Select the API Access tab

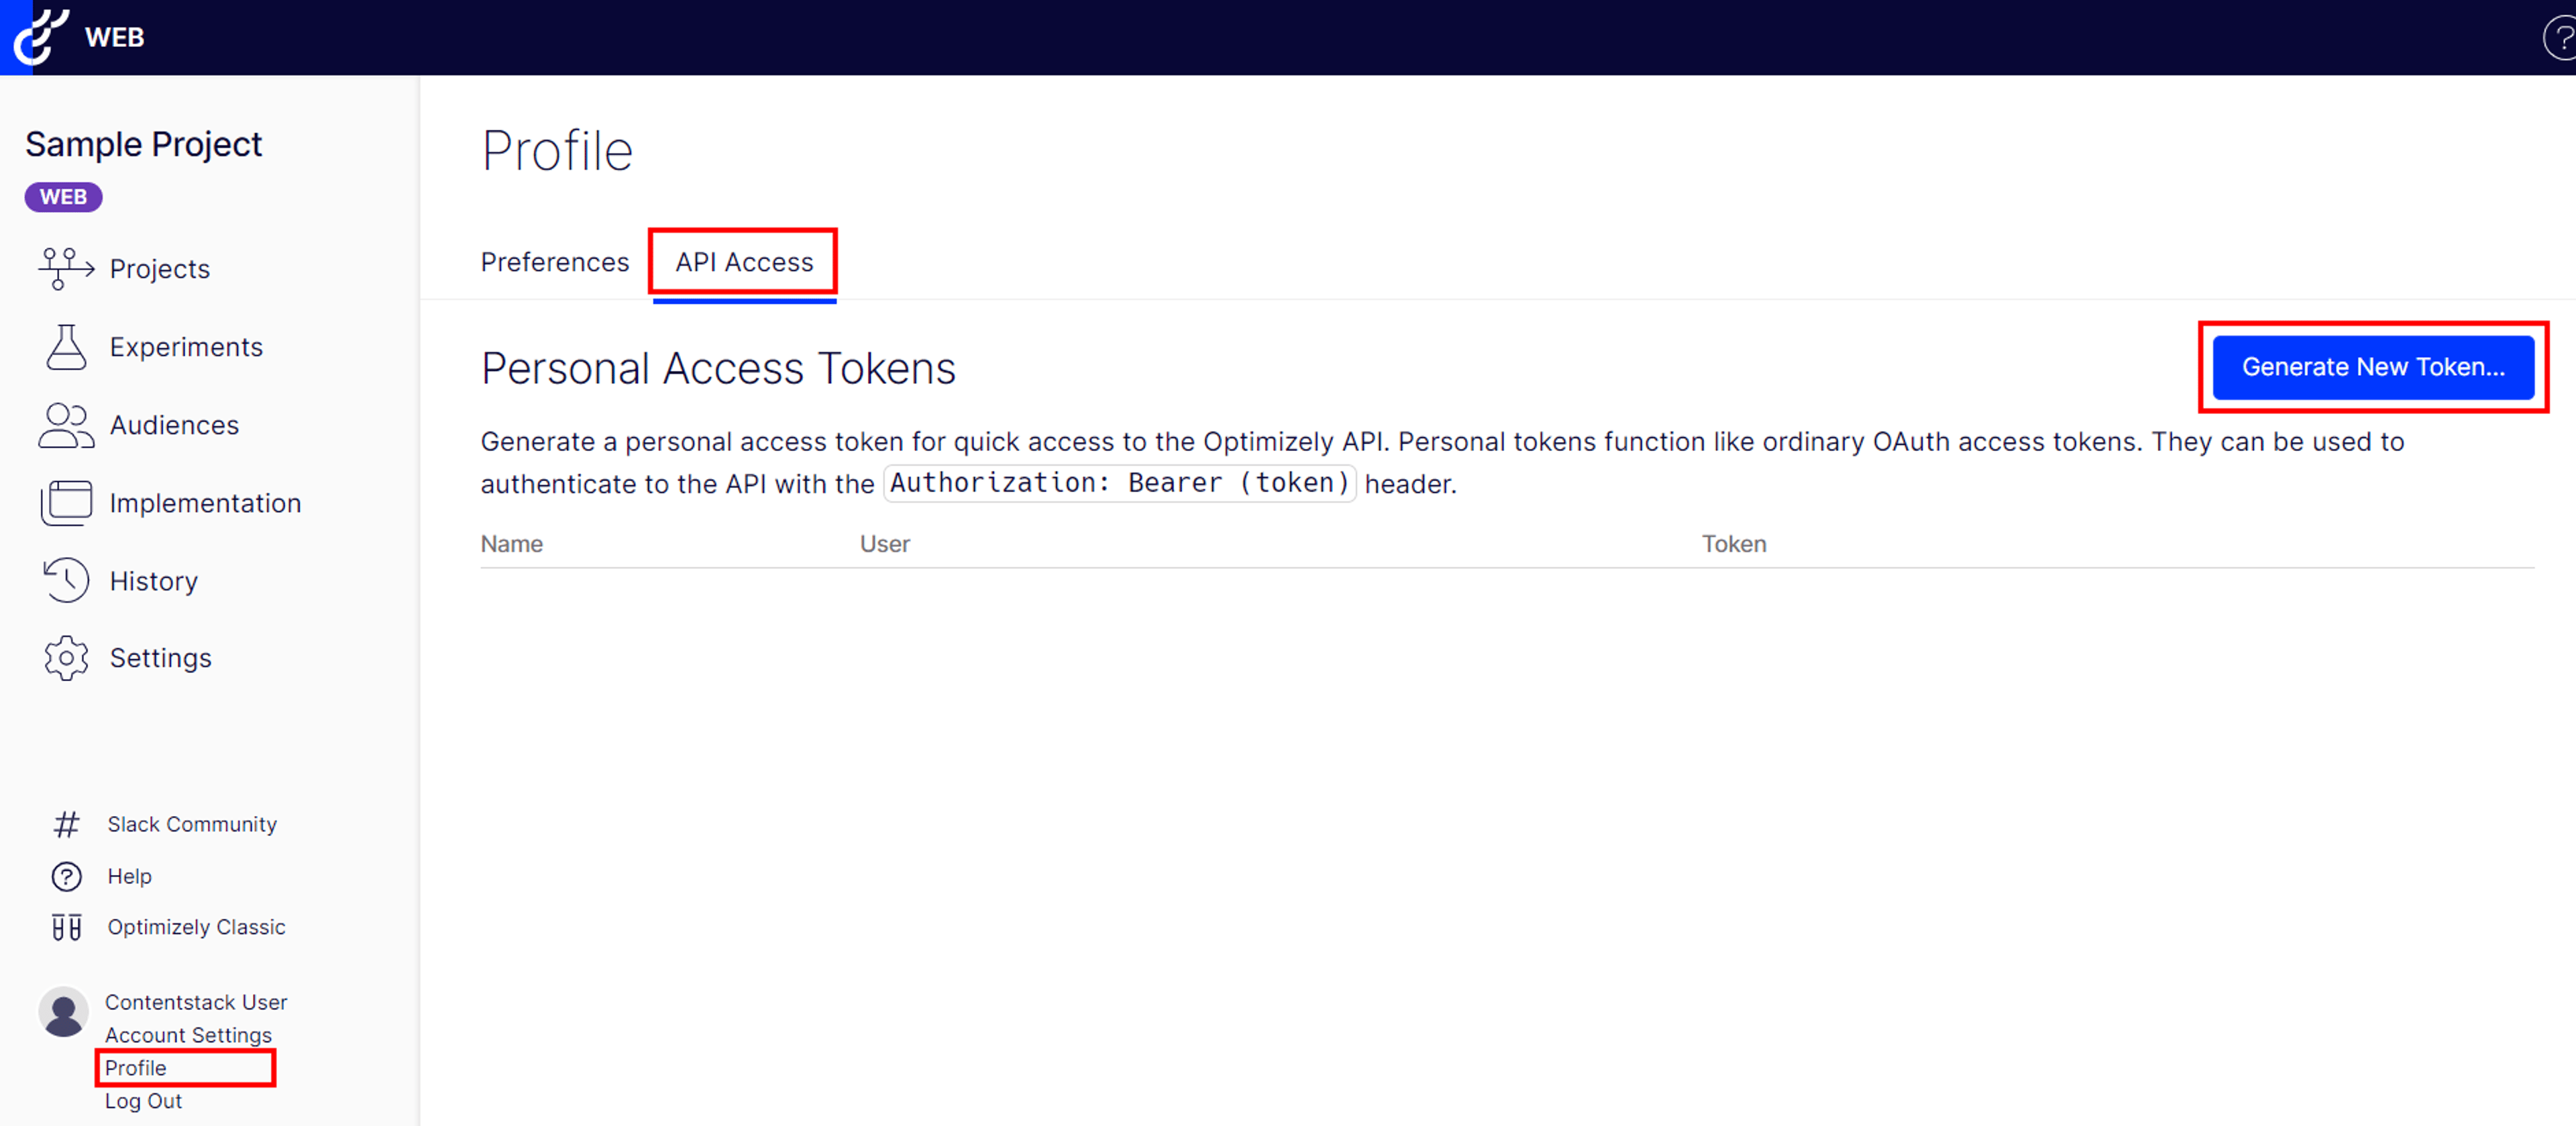(x=744, y=262)
